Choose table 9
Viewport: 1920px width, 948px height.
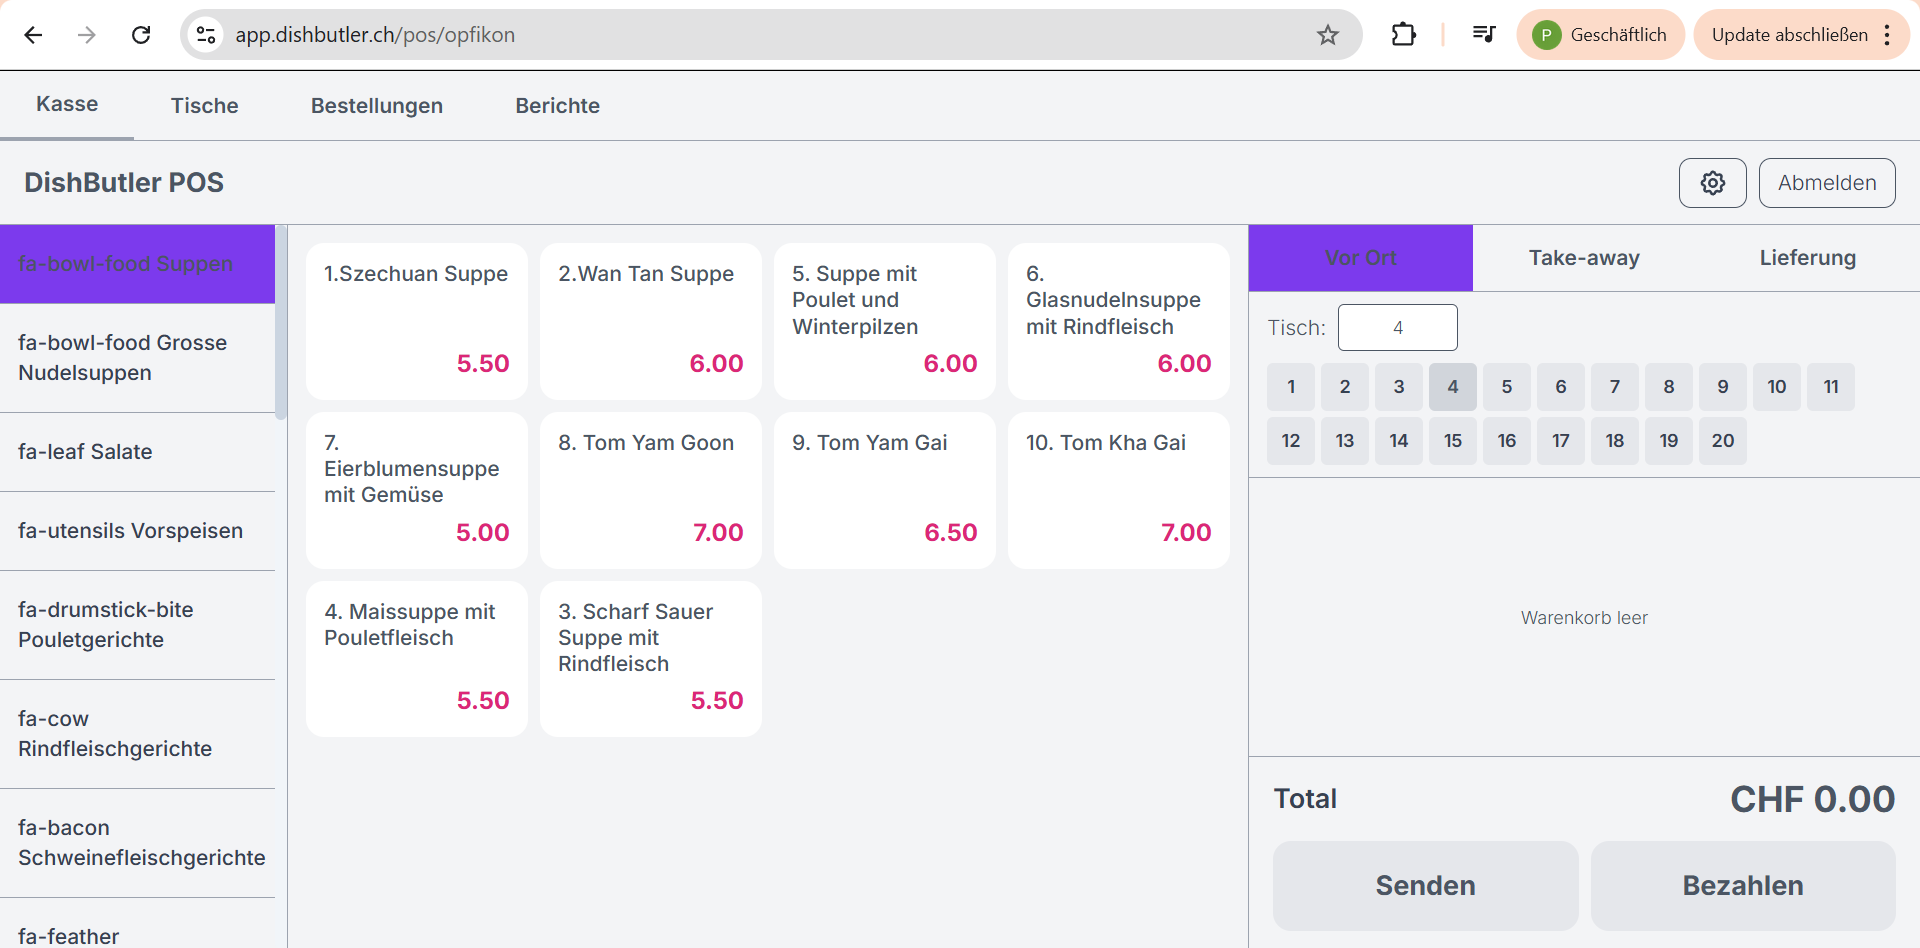pyautogui.click(x=1723, y=387)
